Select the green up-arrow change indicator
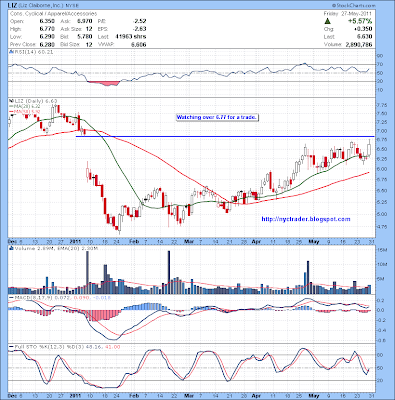The image size is (395, 400). (327, 21)
